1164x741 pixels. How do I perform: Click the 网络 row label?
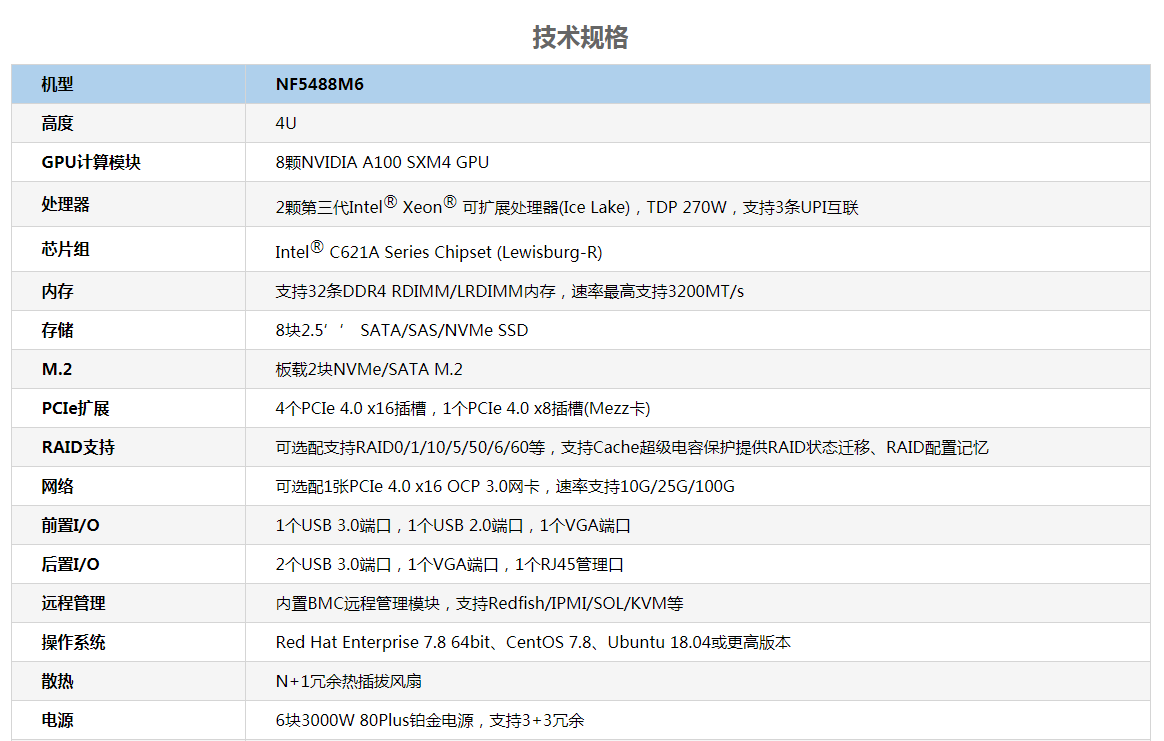[57, 486]
